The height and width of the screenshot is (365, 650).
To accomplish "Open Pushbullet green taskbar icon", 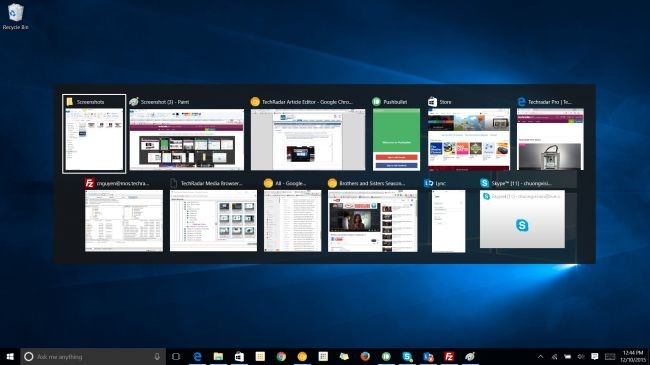I will tap(386, 356).
